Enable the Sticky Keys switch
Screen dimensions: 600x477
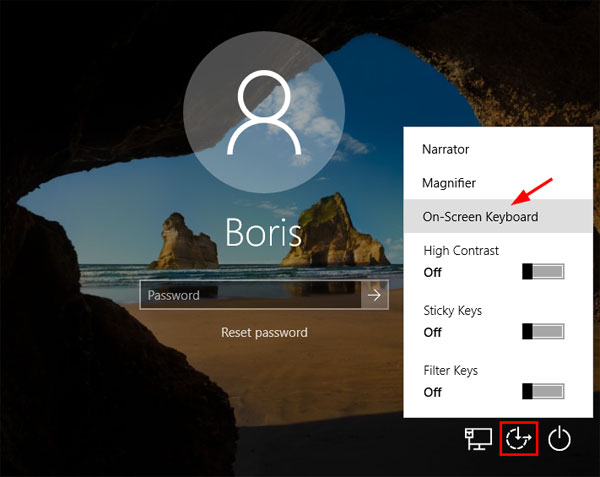point(543,332)
